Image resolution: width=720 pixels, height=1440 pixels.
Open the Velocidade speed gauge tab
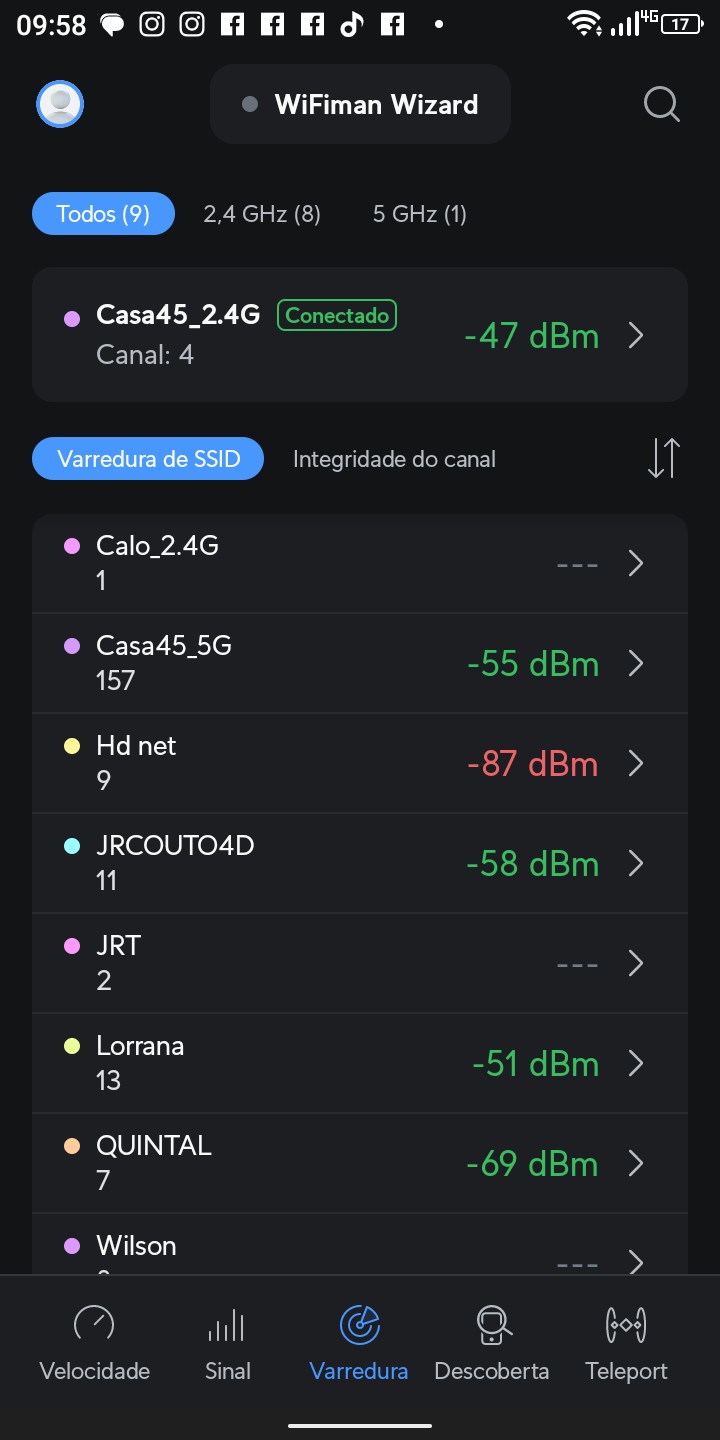(94, 1326)
